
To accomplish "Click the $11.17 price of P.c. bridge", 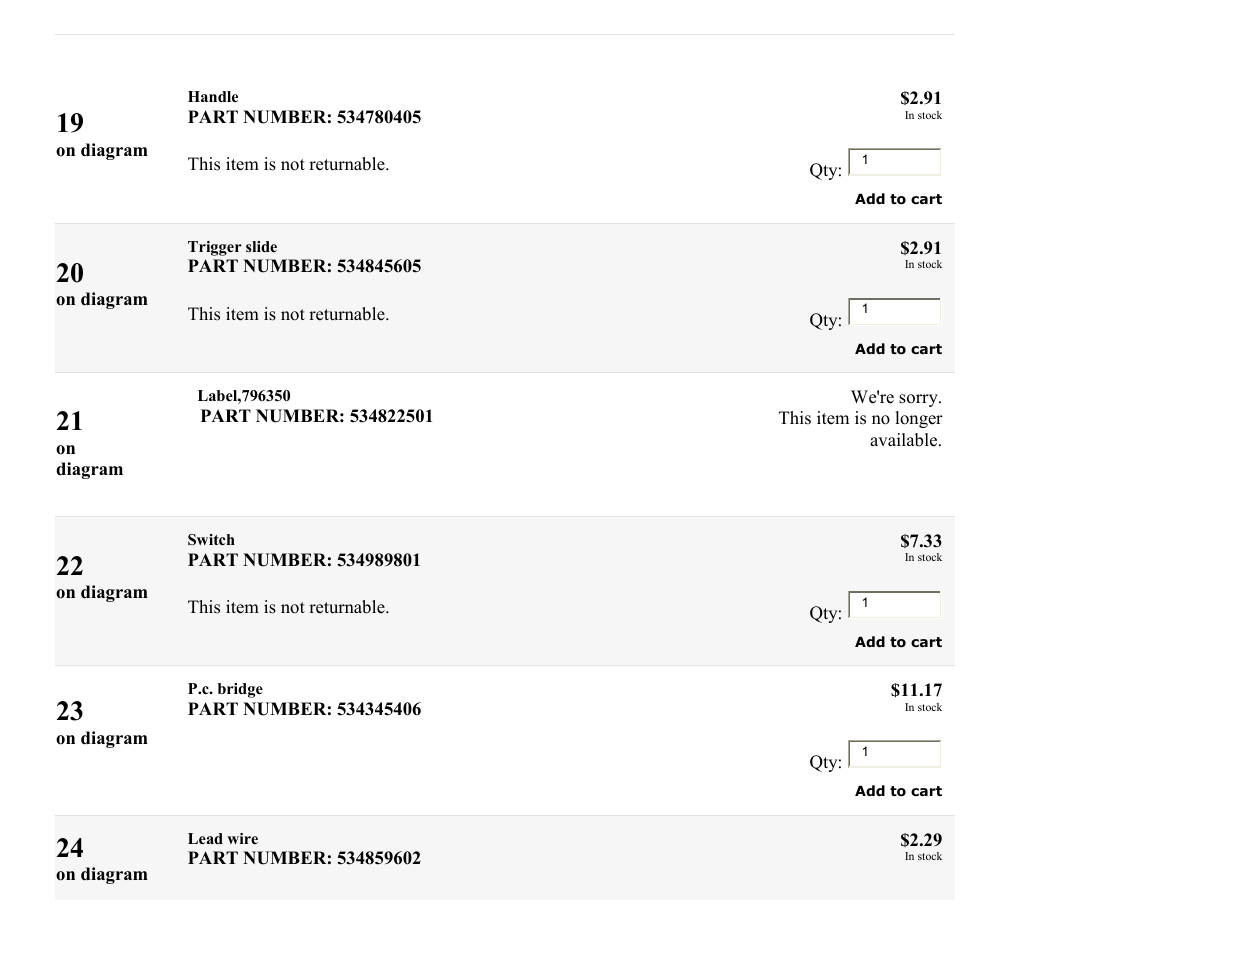I will click(x=916, y=690).
